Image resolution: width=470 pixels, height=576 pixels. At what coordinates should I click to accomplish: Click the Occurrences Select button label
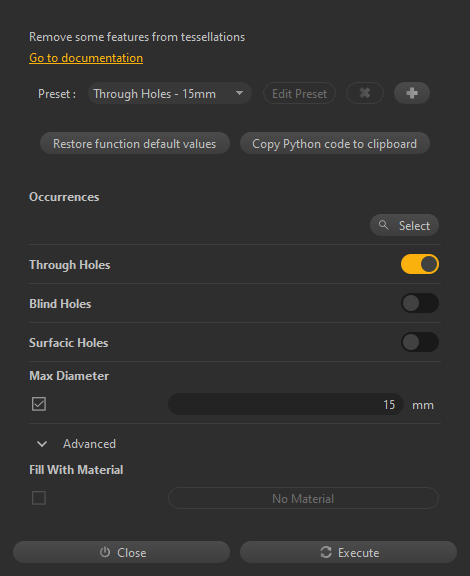(x=414, y=225)
